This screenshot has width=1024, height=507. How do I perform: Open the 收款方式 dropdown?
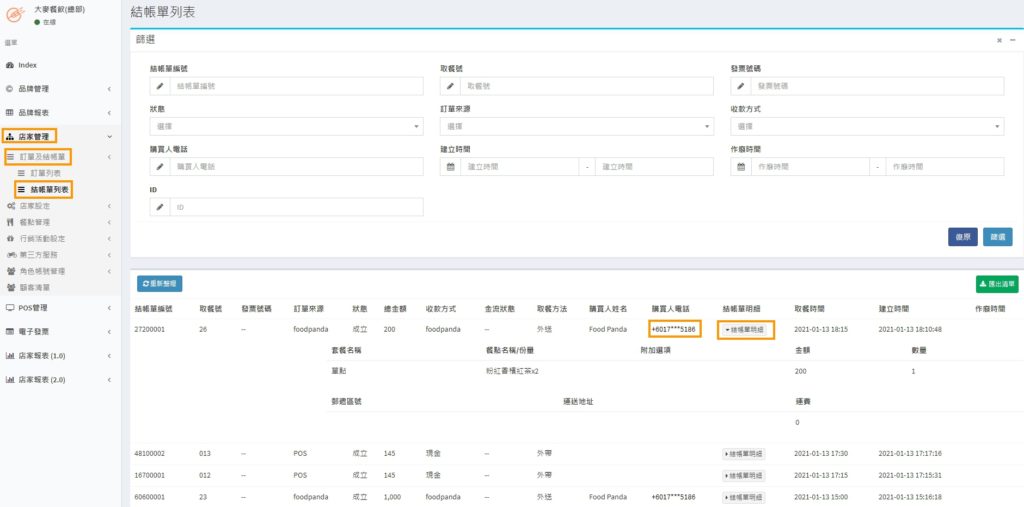tap(867, 127)
